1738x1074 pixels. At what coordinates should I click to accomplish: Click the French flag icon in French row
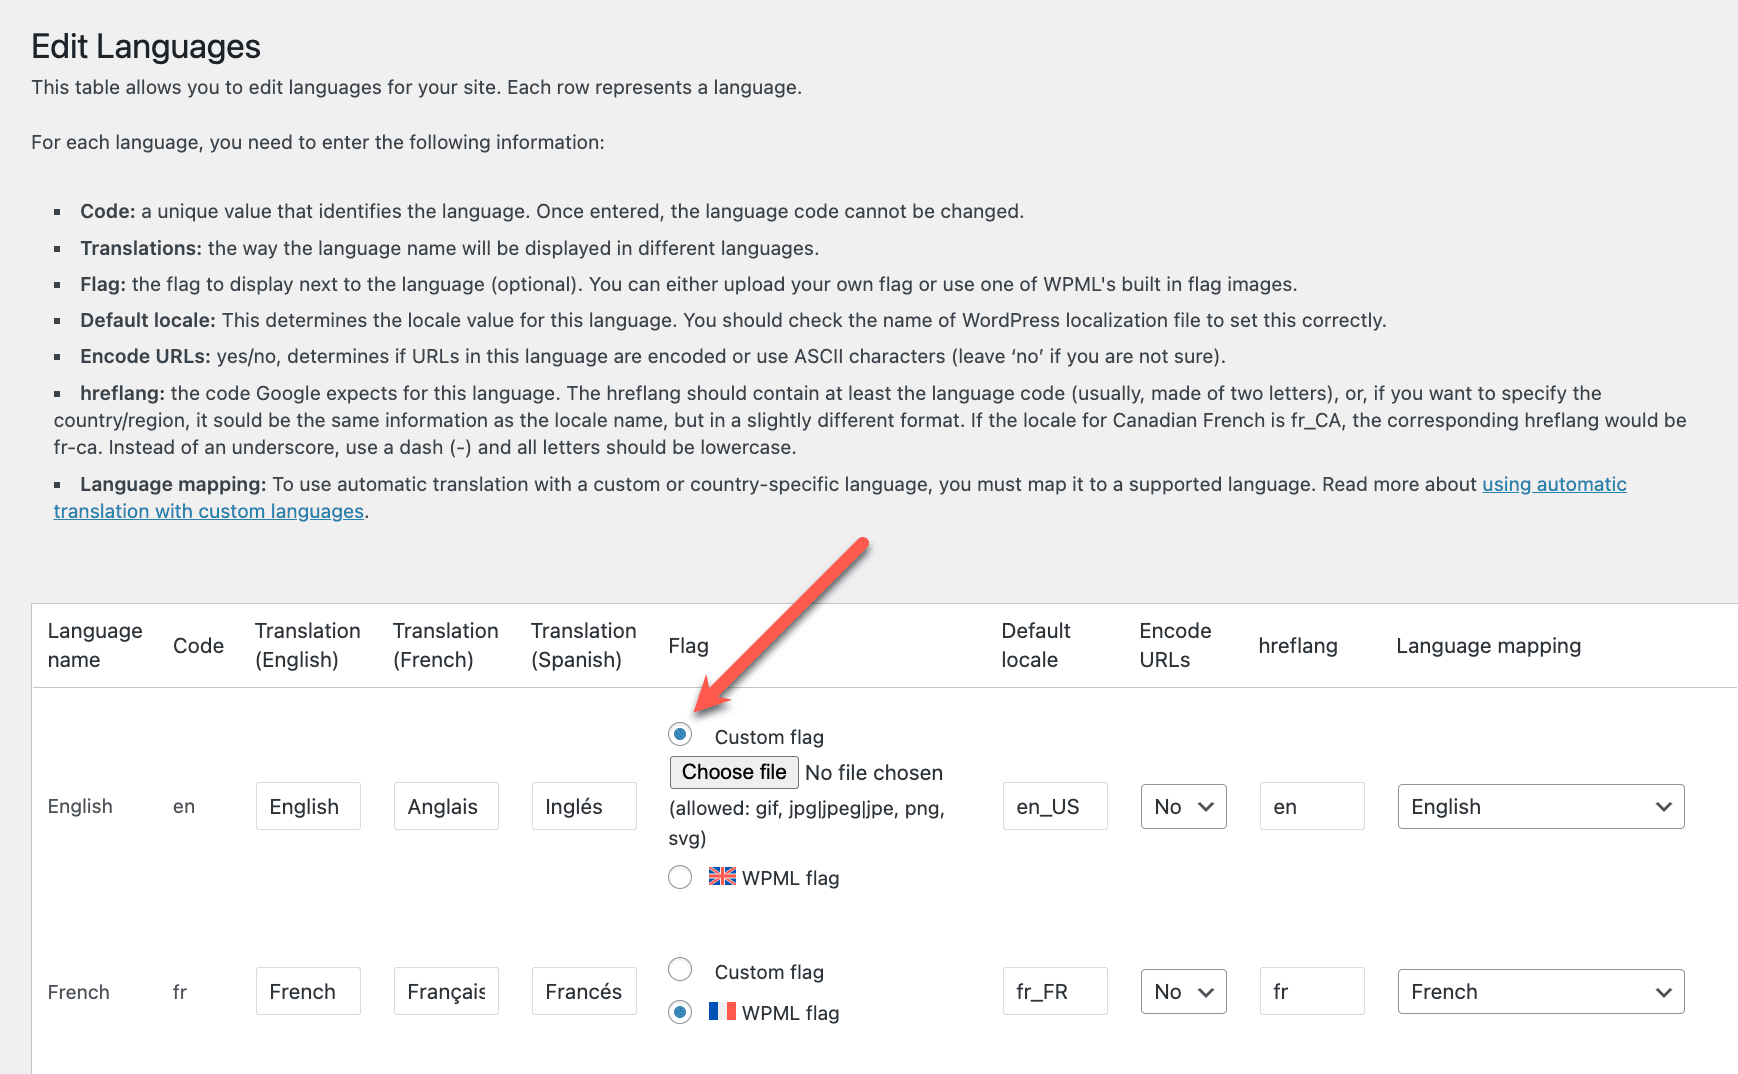(721, 1012)
